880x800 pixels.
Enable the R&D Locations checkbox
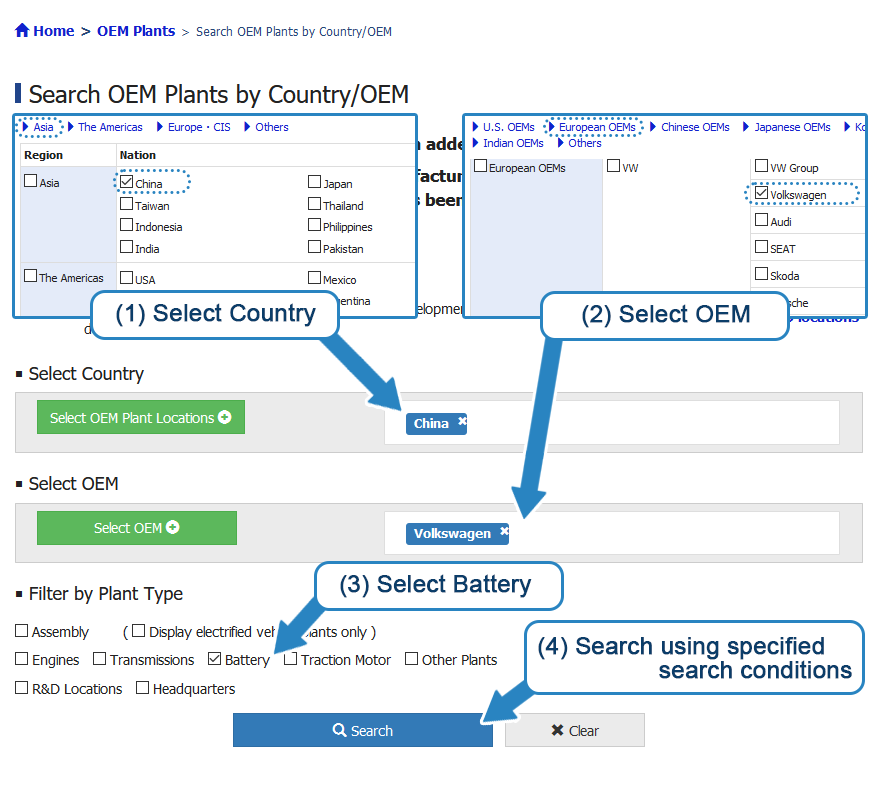21,688
